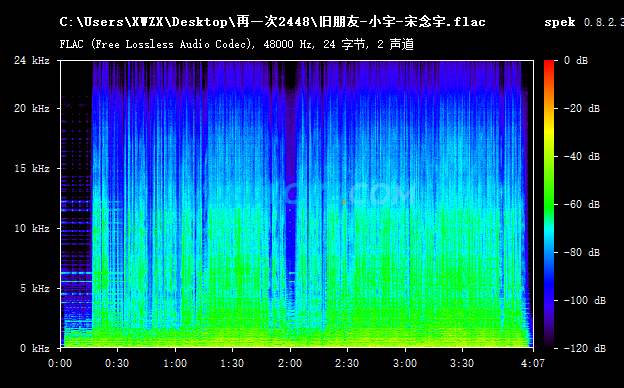Click the 15 kHz frequency axis label
624x388 pixels.
click(32, 168)
